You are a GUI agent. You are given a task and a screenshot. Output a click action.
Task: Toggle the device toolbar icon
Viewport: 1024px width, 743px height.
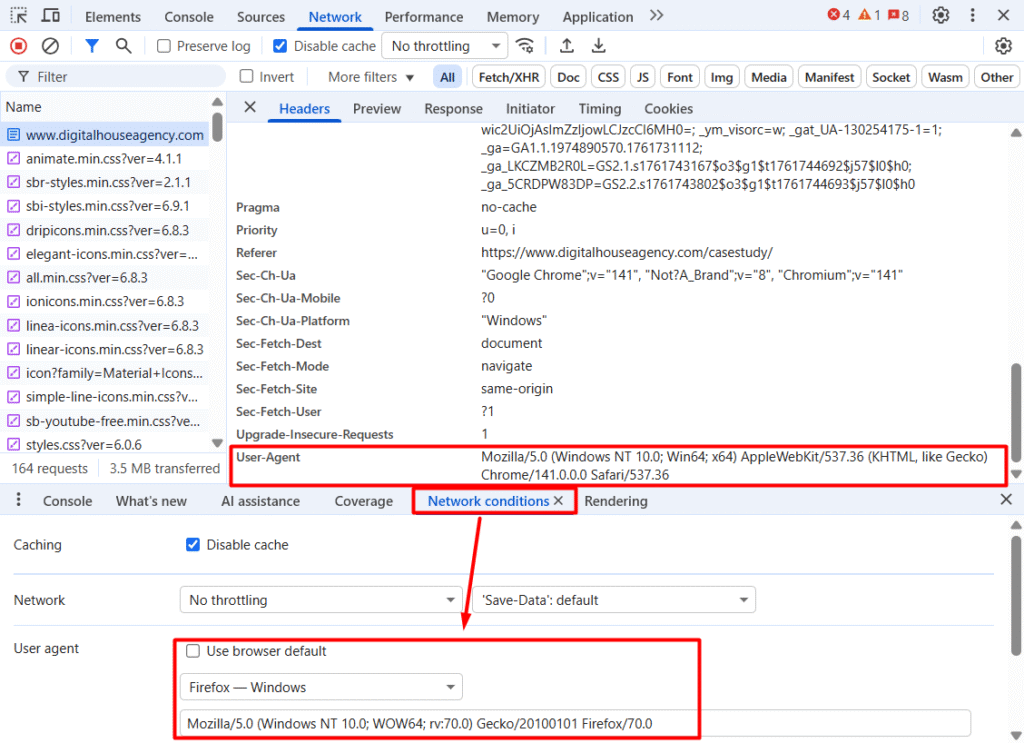click(50, 16)
